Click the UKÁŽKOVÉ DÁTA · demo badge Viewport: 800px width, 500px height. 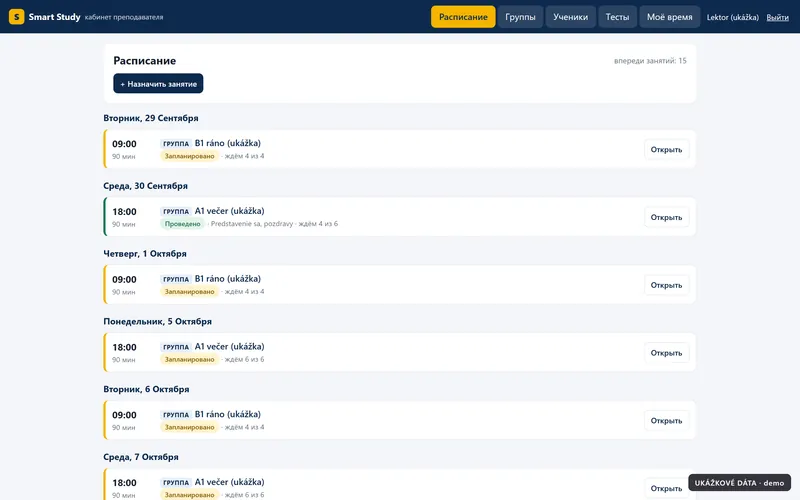pos(739,483)
